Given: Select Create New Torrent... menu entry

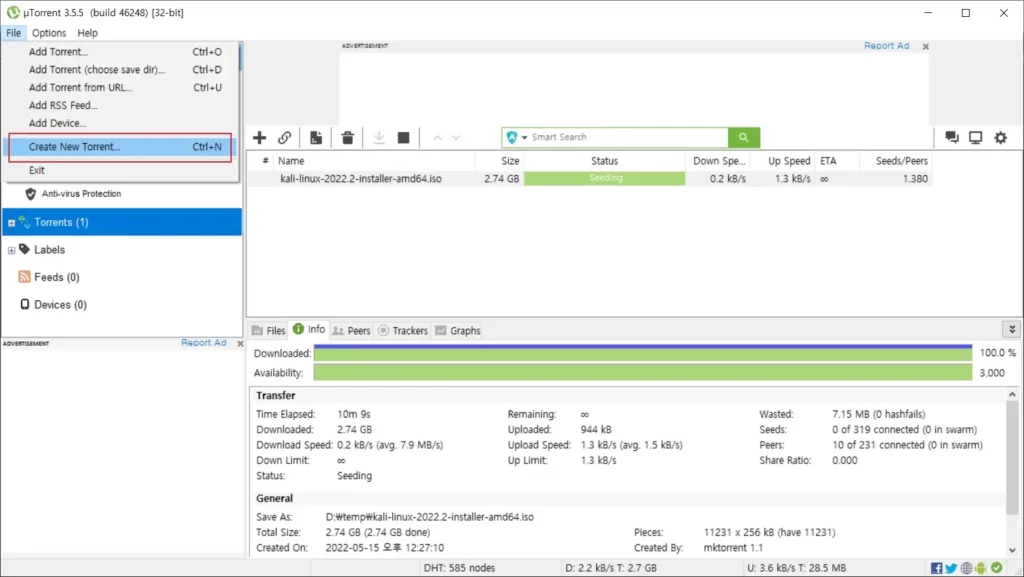Looking at the screenshot, I should point(121,147).
